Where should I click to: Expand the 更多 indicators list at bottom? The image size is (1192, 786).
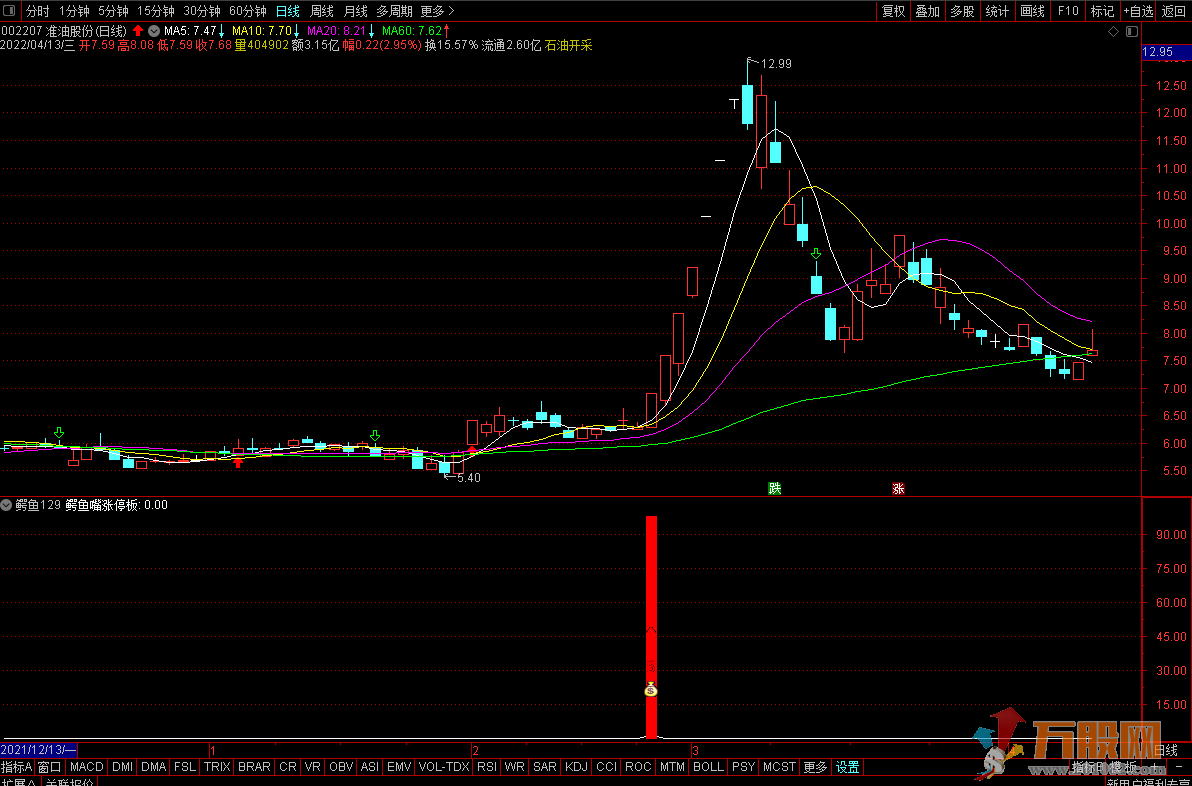coord(815,767)
